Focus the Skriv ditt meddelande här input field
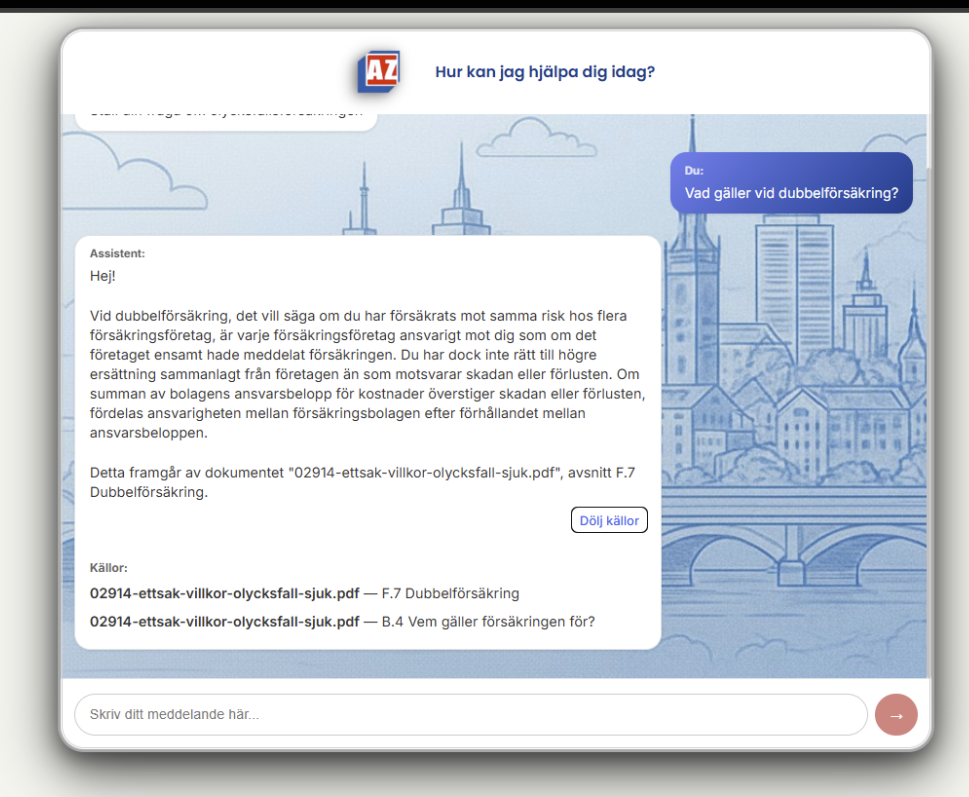 point(470,715)
